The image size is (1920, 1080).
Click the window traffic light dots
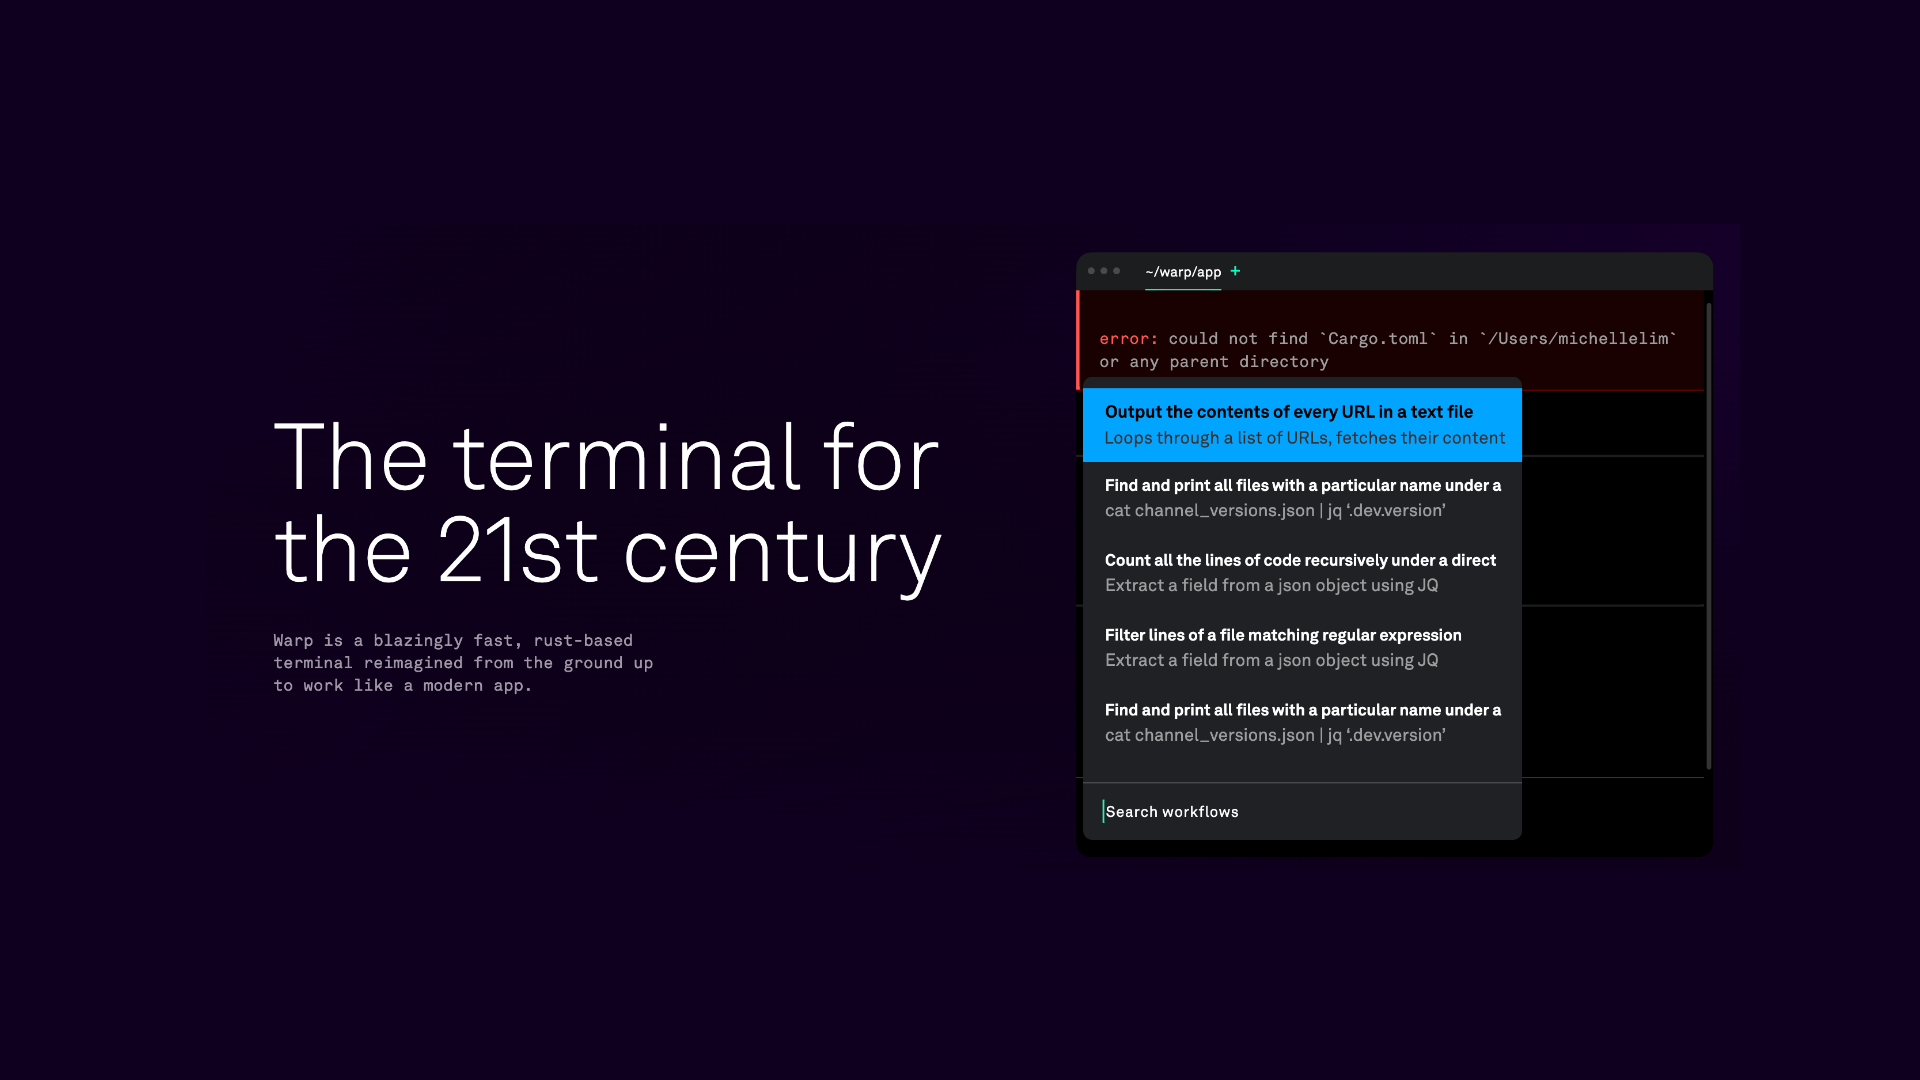(x=1104, y=271)
